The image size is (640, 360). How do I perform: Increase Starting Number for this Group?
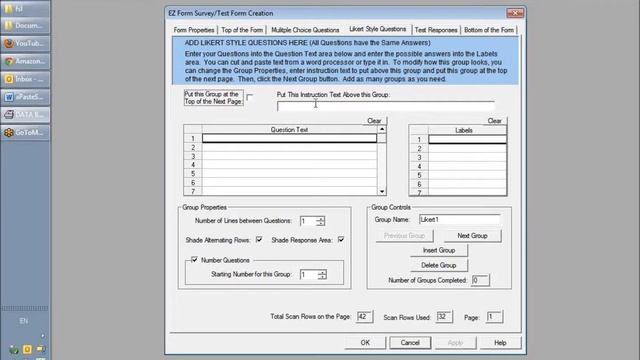coord(322,272)
